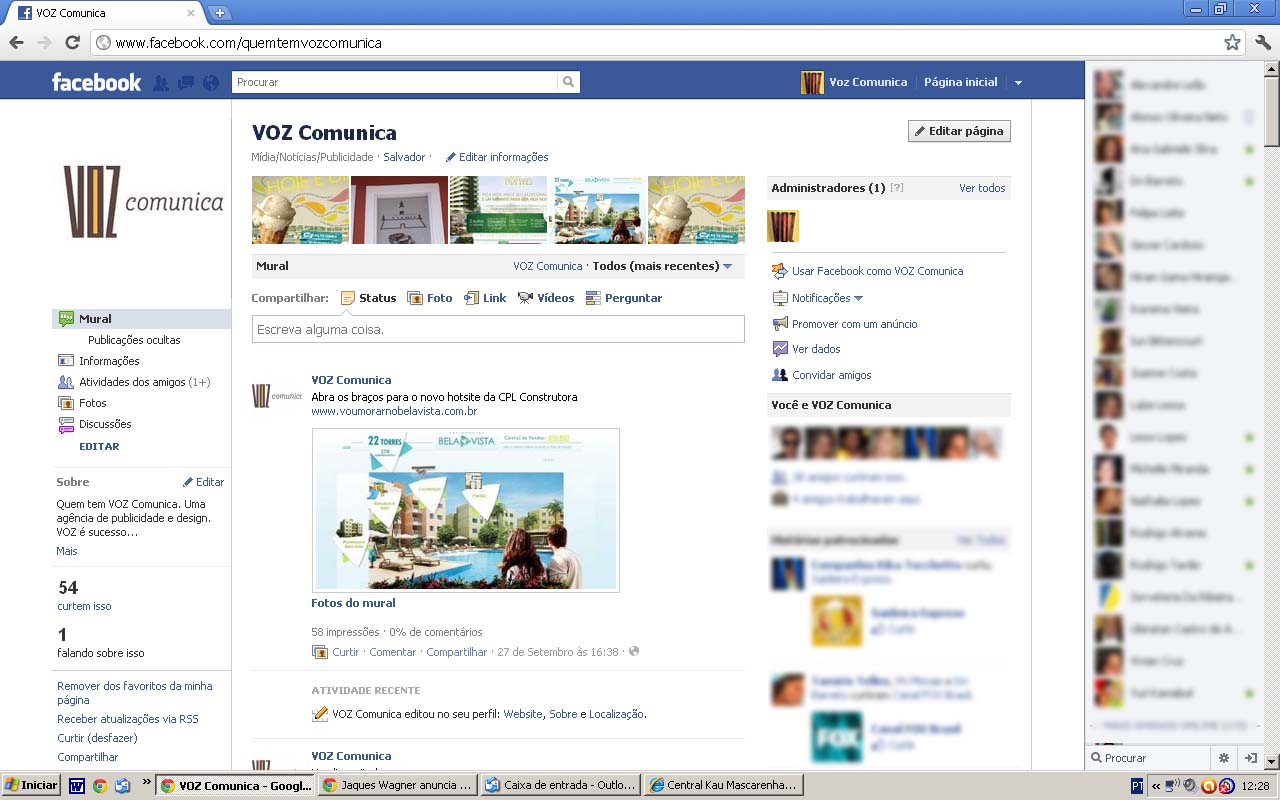Click Curtir (desfazer) link
1280x800 pixels.
pos(97,738)
